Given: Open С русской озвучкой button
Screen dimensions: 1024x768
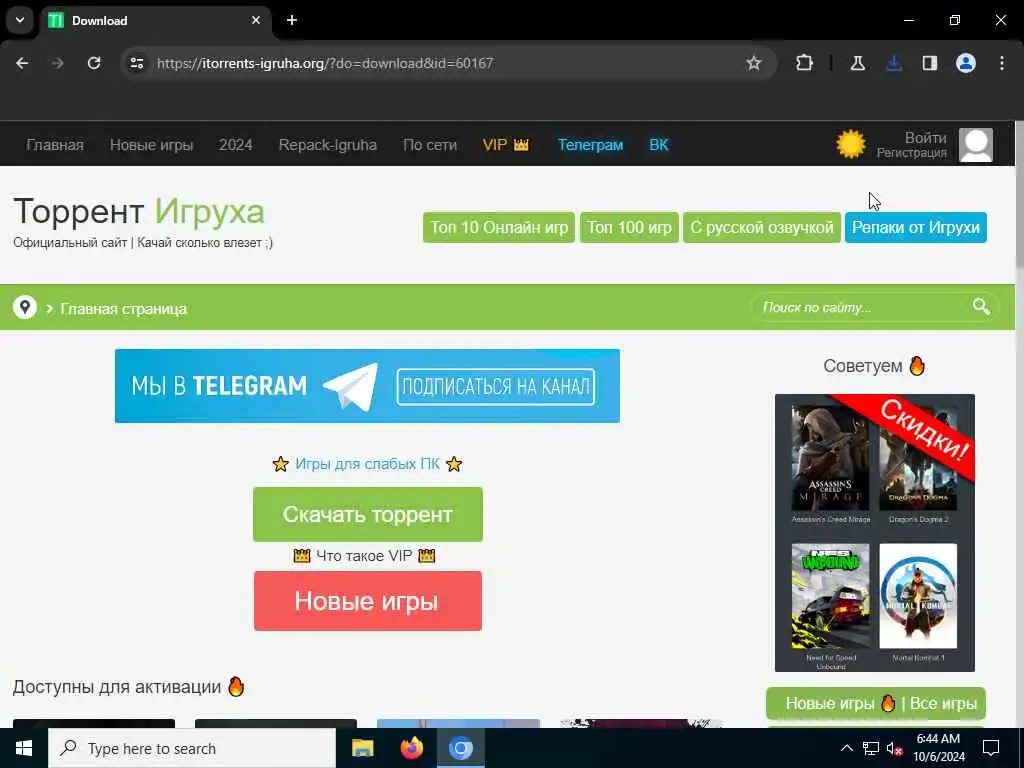Looking at the screenshot, I should pos(761,227).
